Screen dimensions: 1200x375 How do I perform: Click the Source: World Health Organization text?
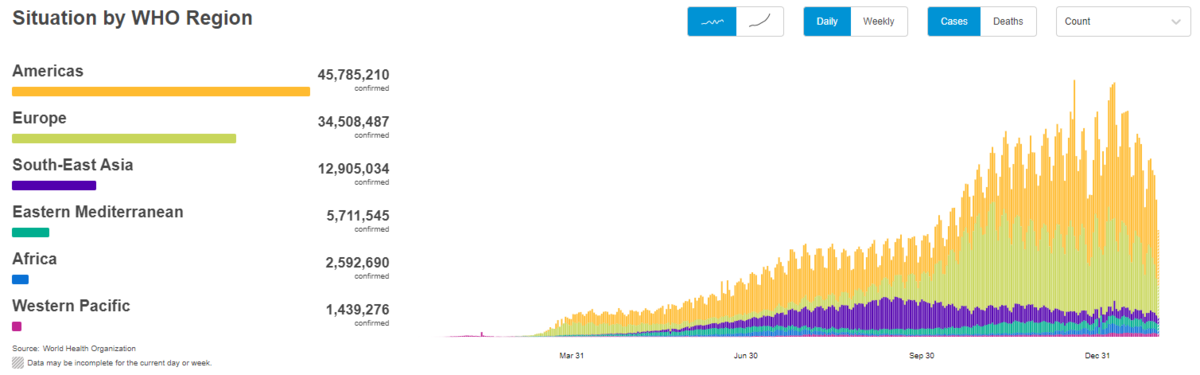point(73,348)
